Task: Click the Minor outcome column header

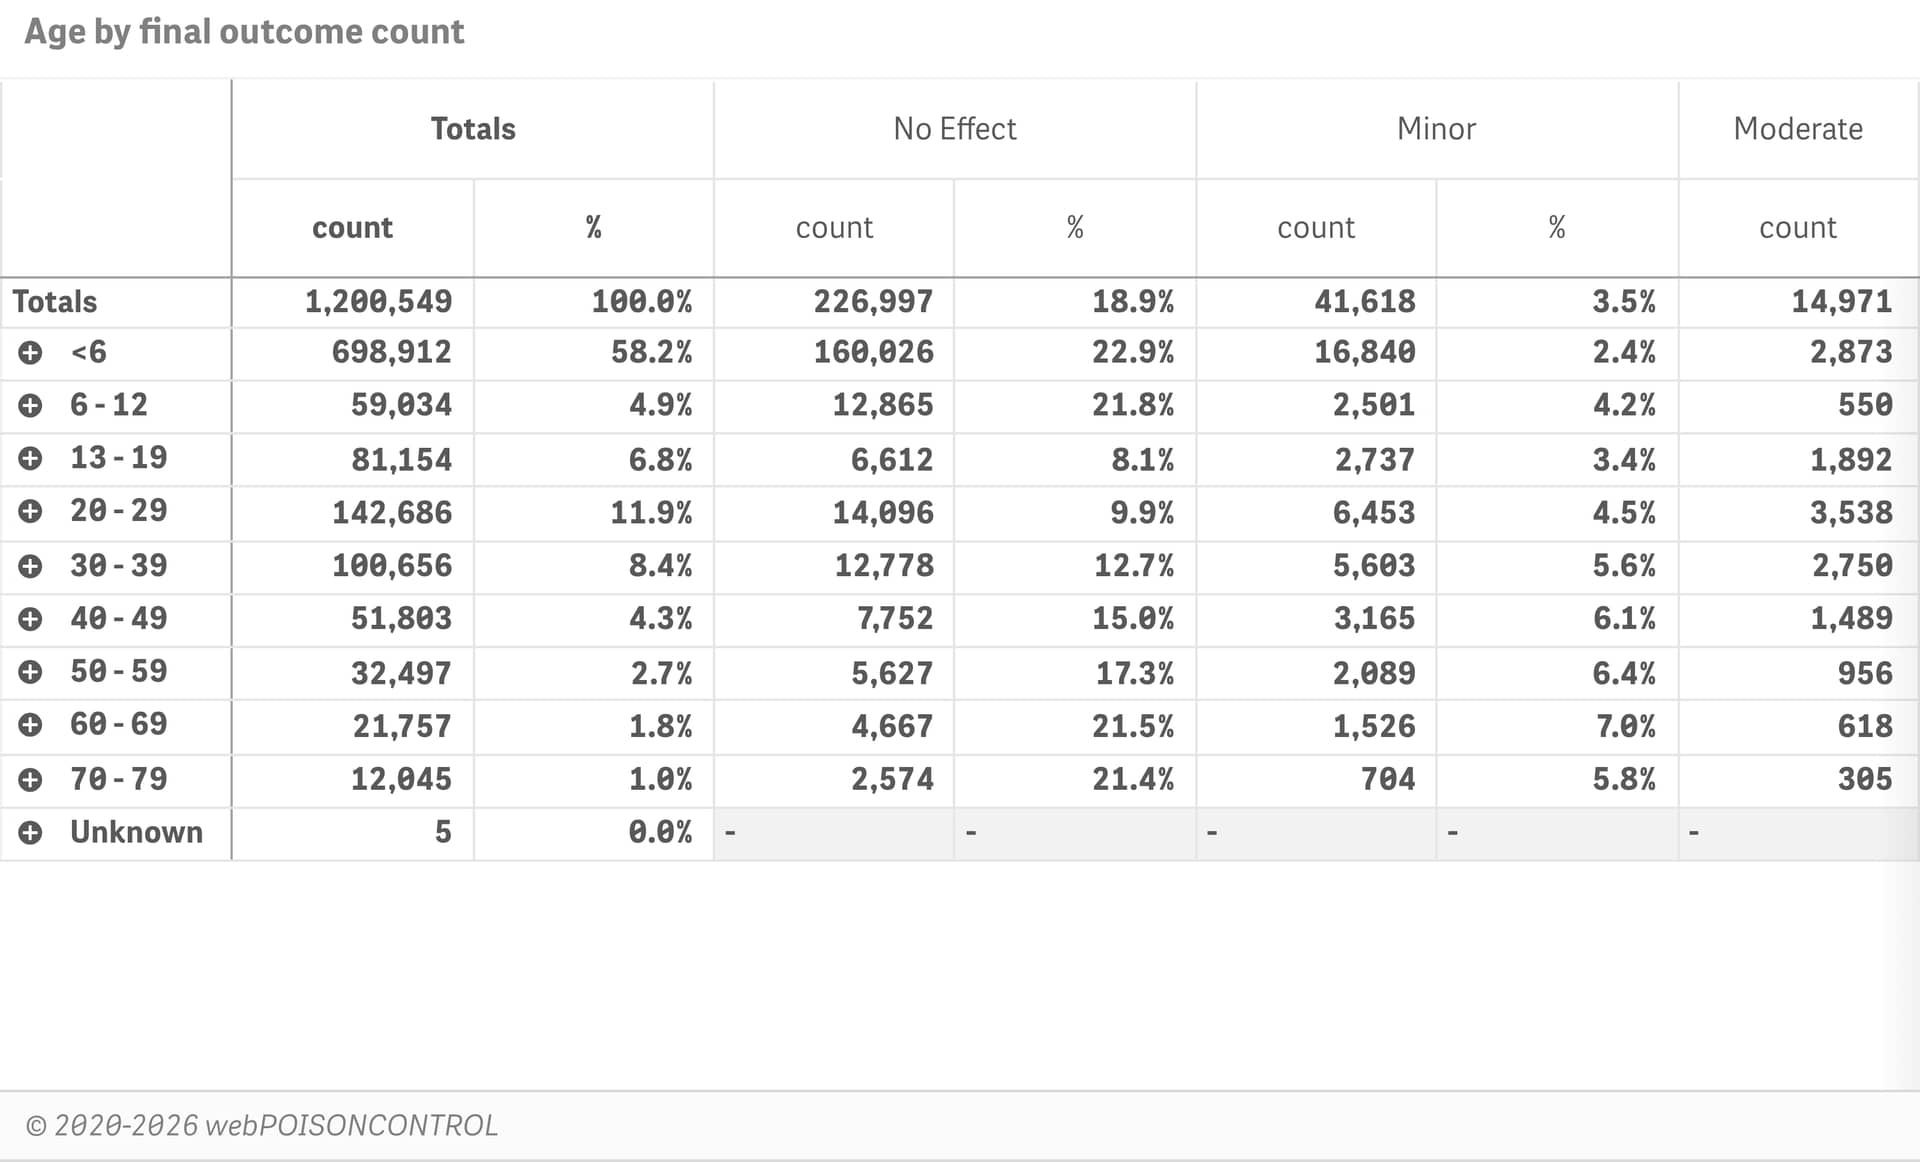Action: [1436, 129]
